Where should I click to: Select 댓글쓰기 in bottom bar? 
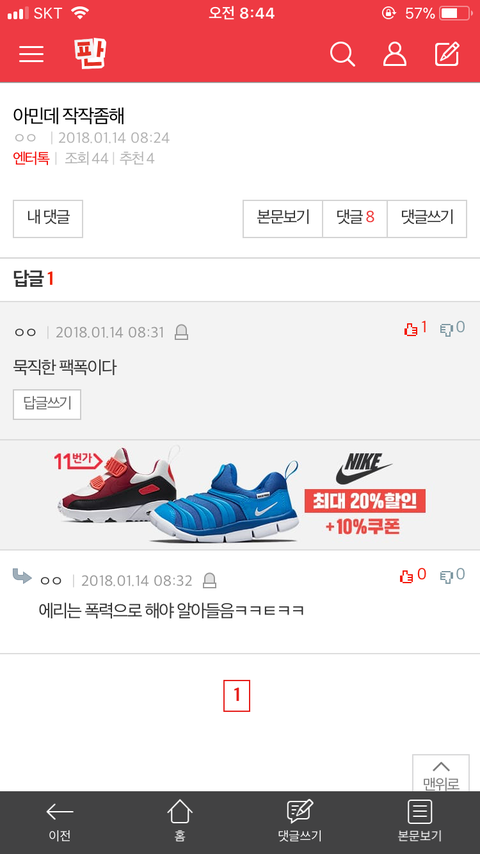coord(300,821)
